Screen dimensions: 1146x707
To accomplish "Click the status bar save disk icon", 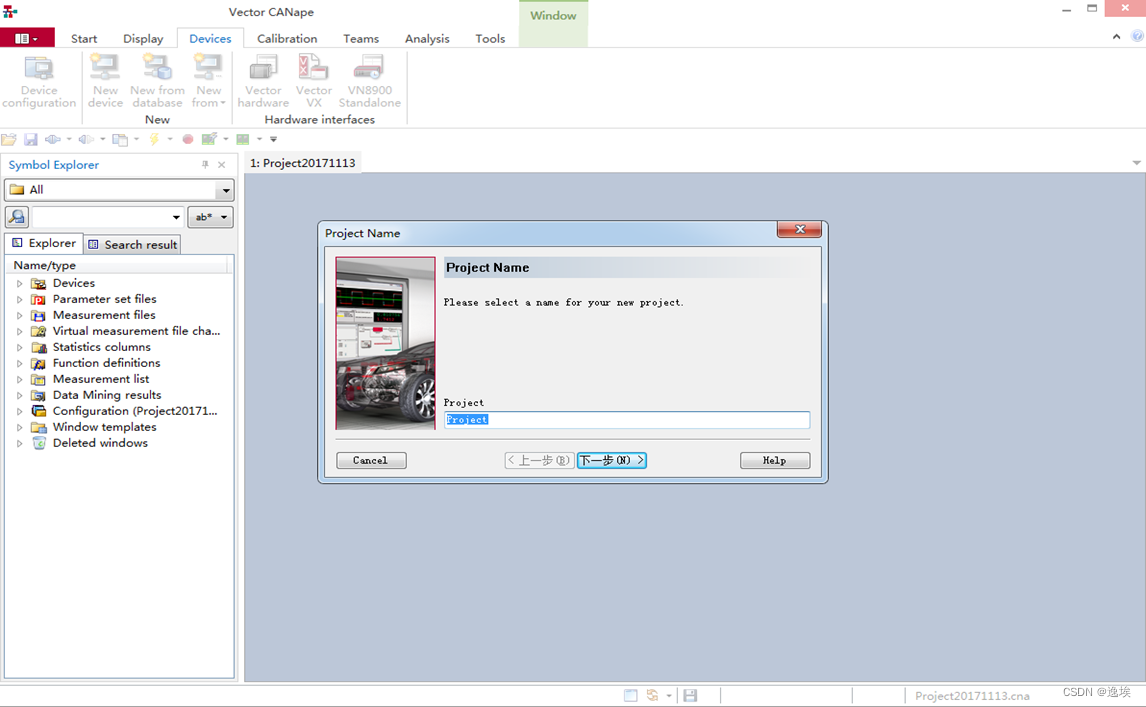I will [x=690, y=696].
